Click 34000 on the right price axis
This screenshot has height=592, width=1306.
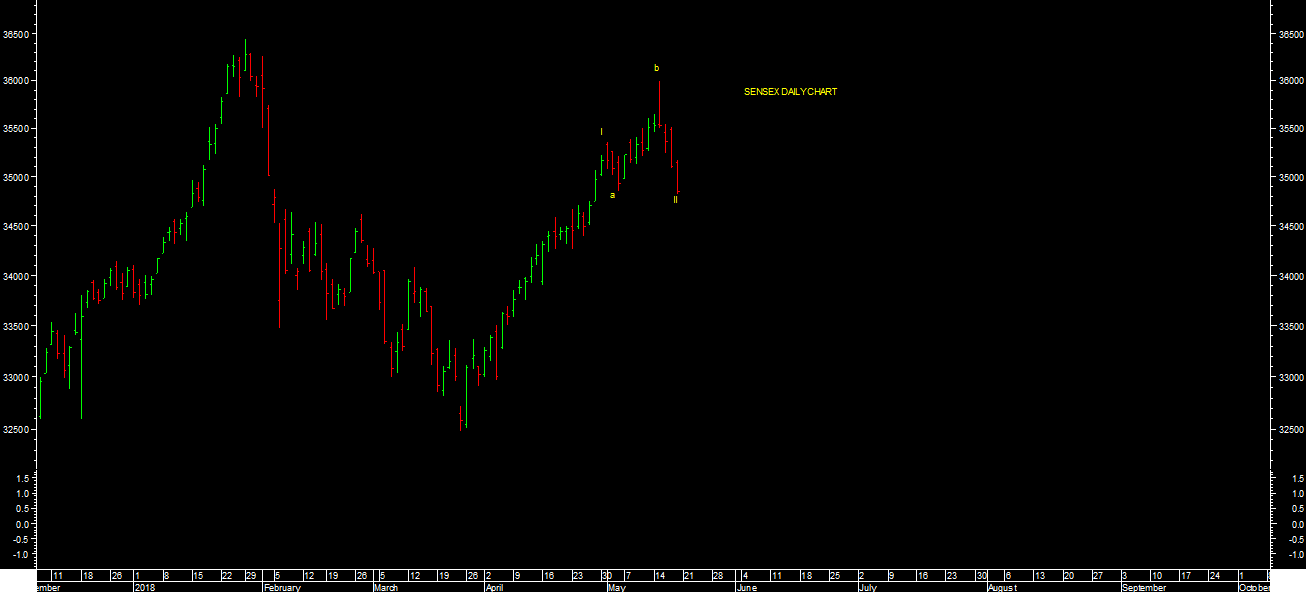[1290, 277]
